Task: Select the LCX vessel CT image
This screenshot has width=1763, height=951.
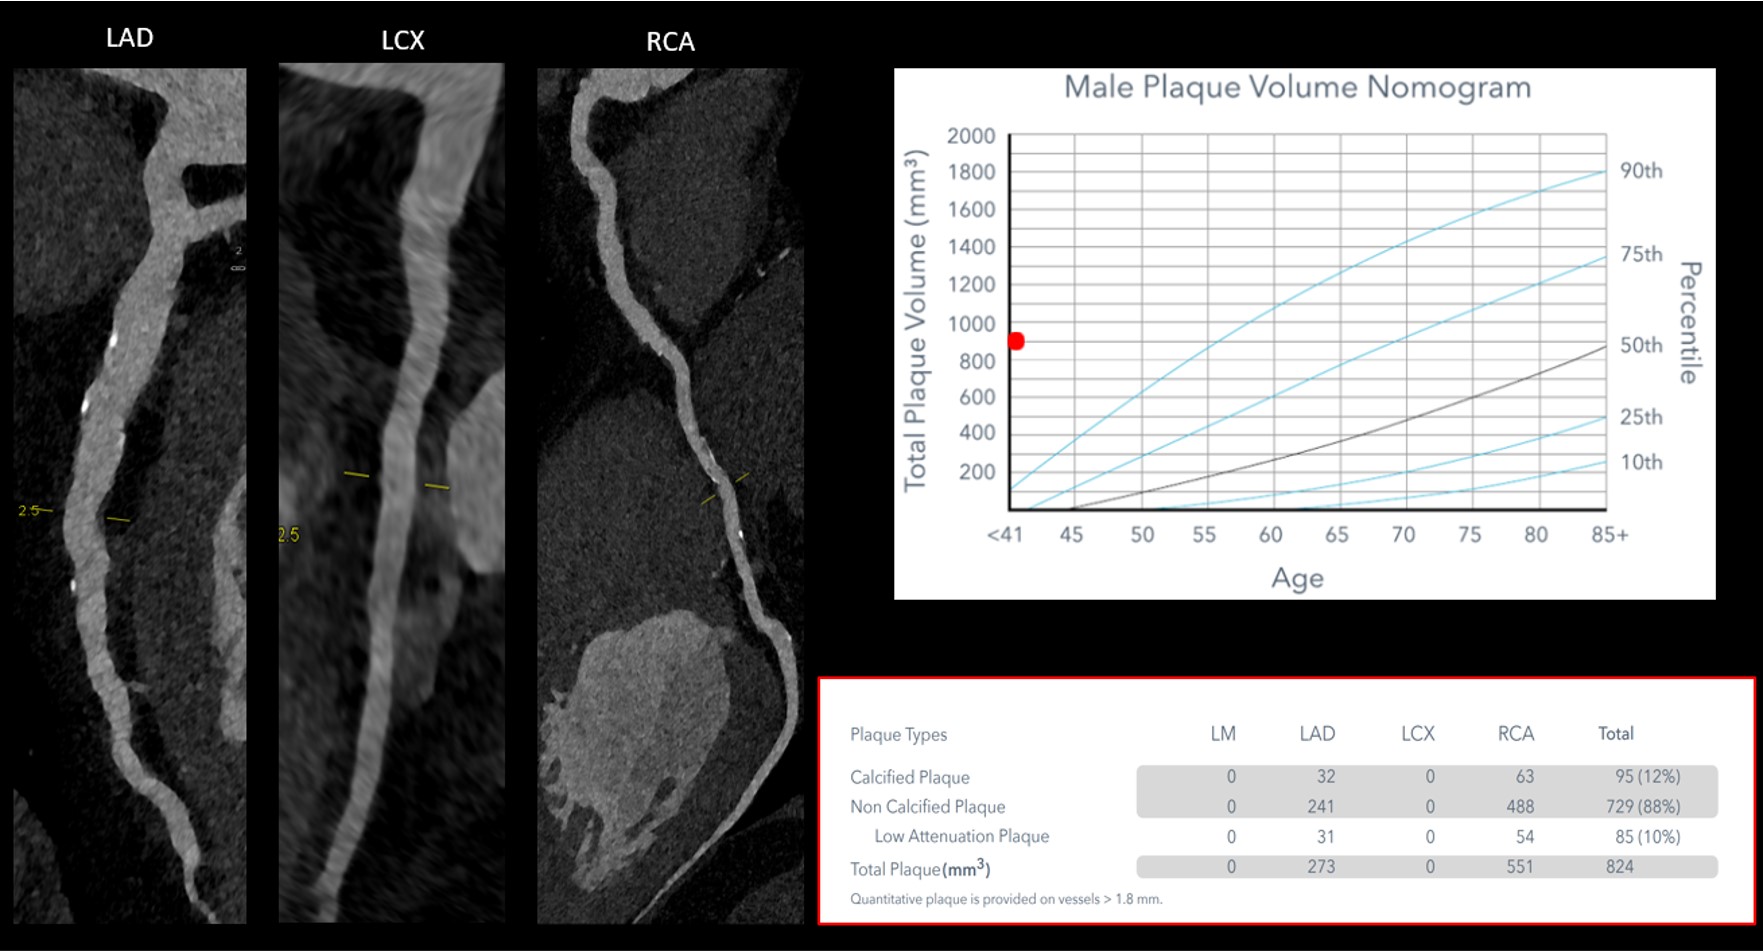Action: pyautogui.click(x=391, y=492)
